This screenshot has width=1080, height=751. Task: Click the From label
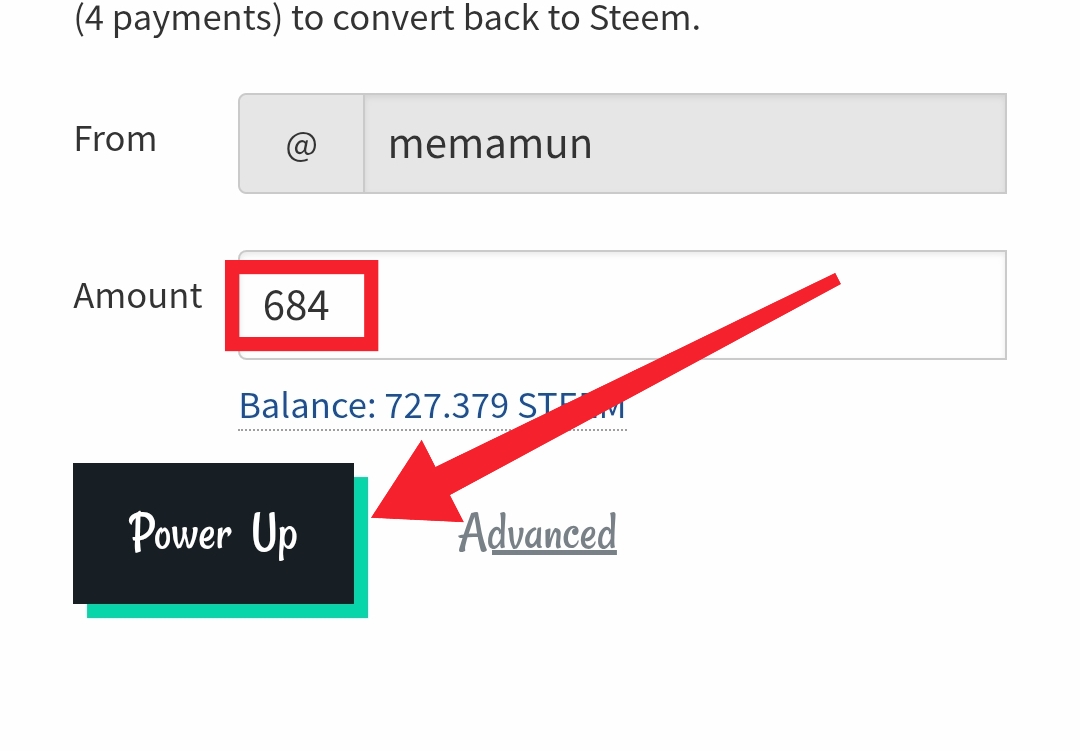click(115, 139)
